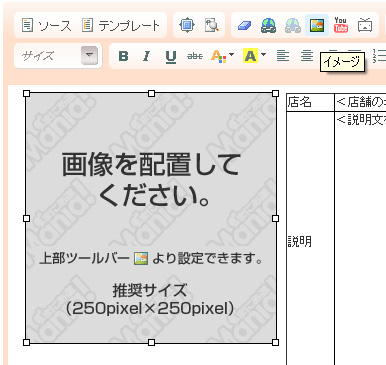
Task: Toggle strikethrough abc formatting
Action: tap(195, 56)
